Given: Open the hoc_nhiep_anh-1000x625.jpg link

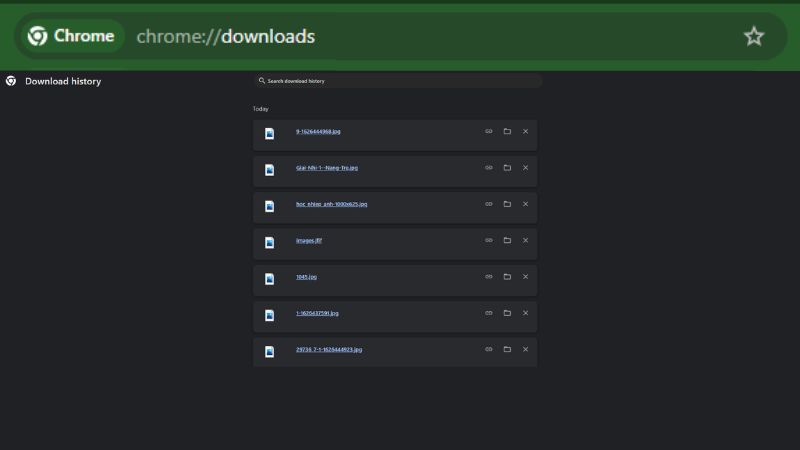Looking at the screenshot, I should tap(331, 204).
